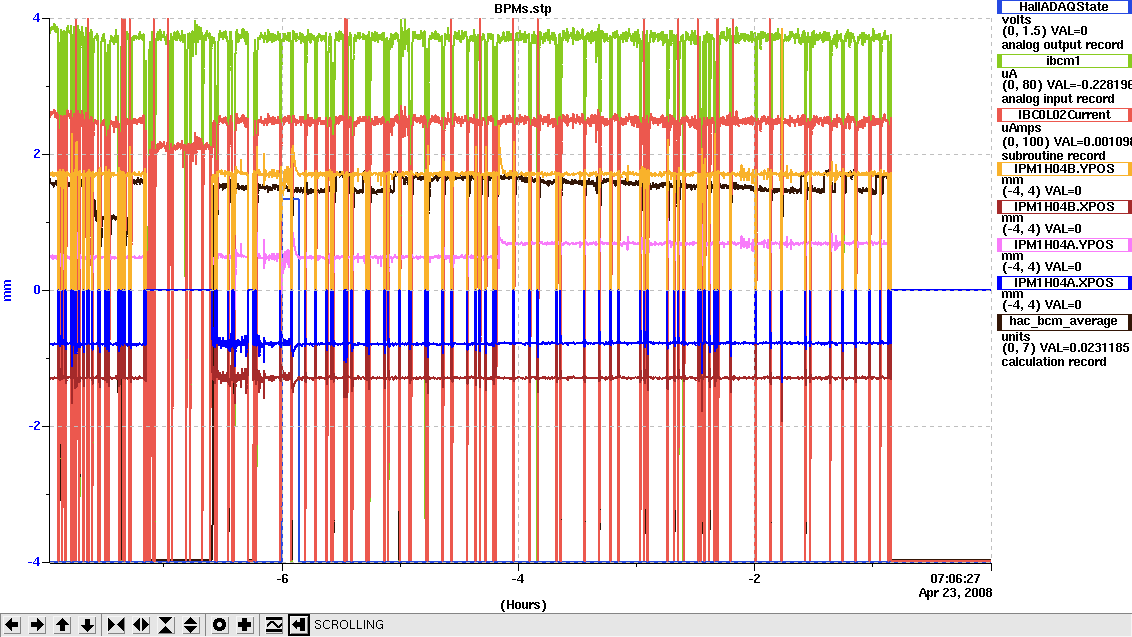Select the IPM1H04B.YPOS legend label
Screen dimensions: 1132x637
tap(1063, 169)
